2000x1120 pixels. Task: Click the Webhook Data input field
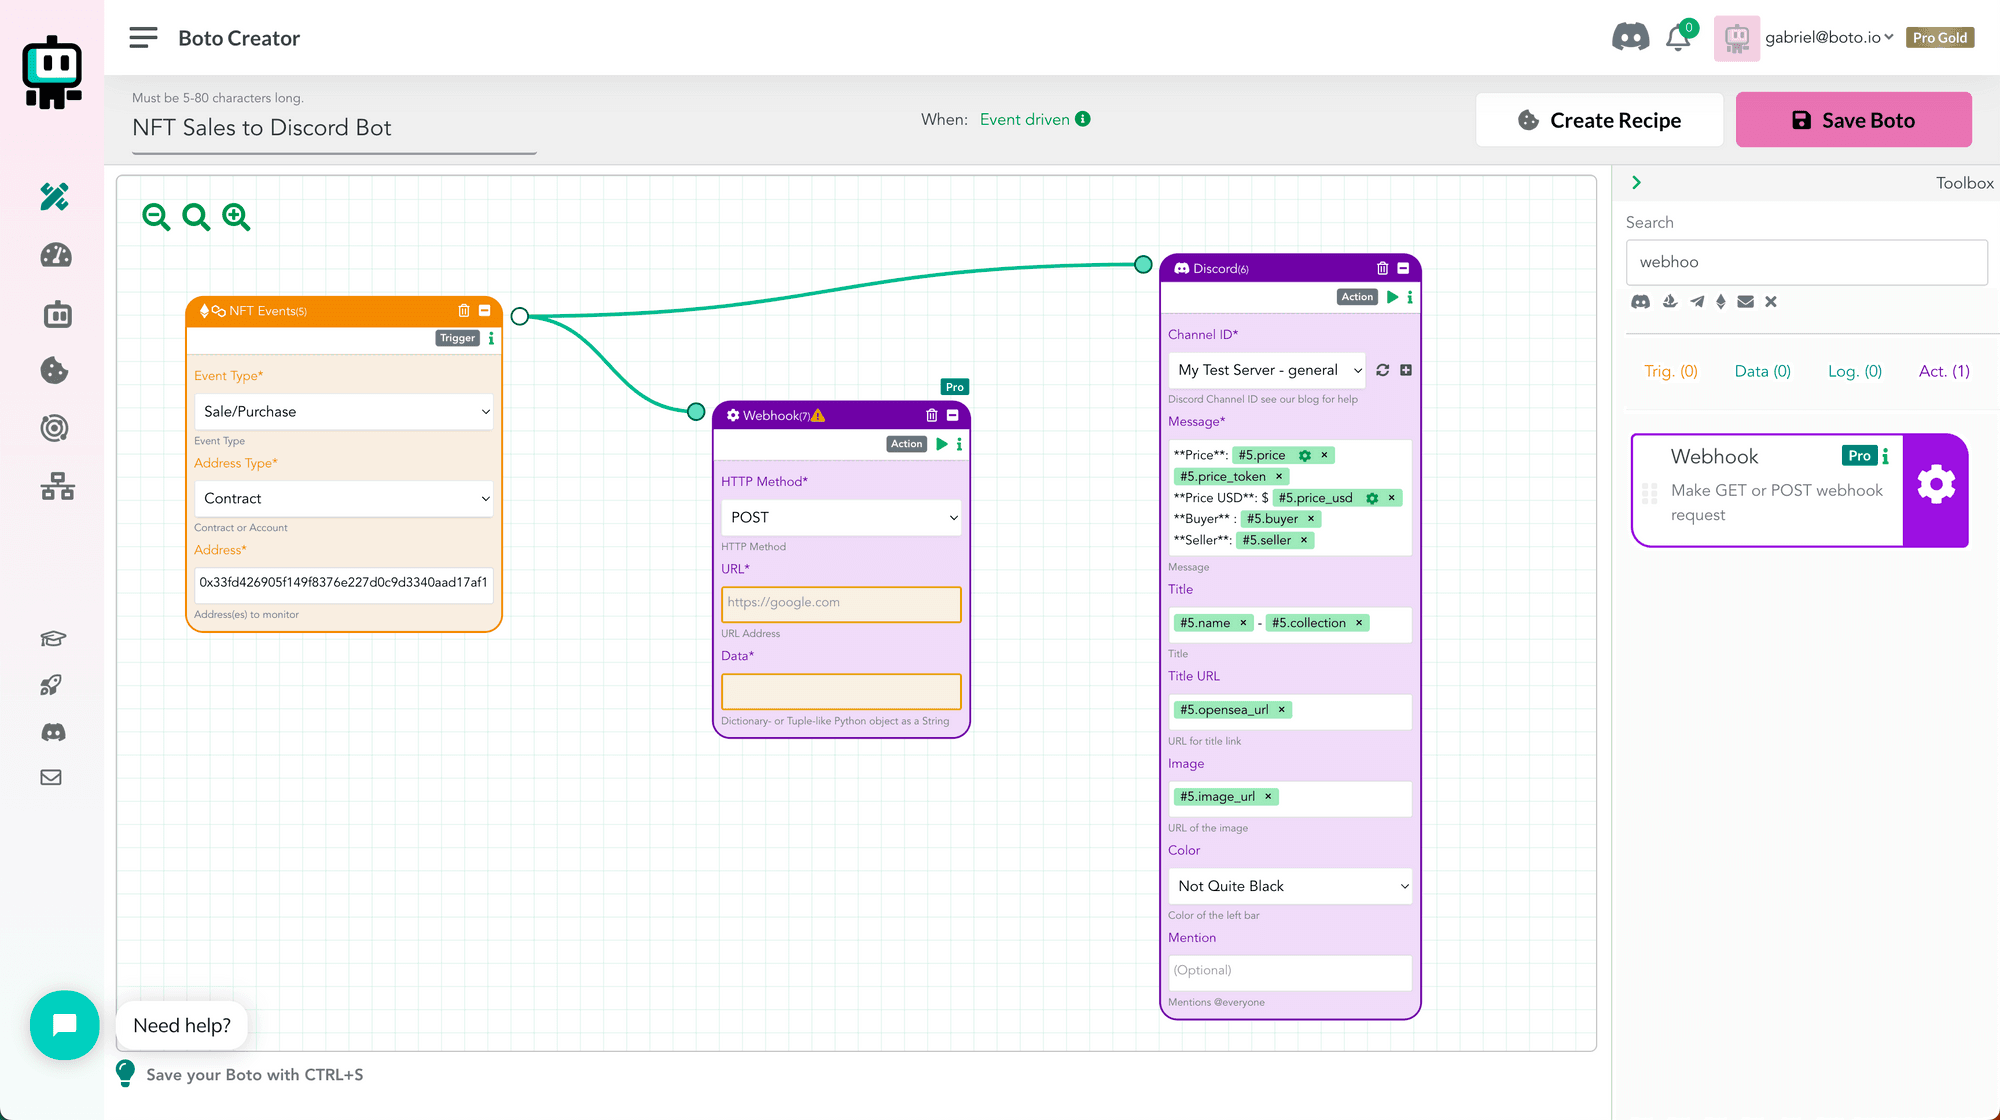click(841, 691)
